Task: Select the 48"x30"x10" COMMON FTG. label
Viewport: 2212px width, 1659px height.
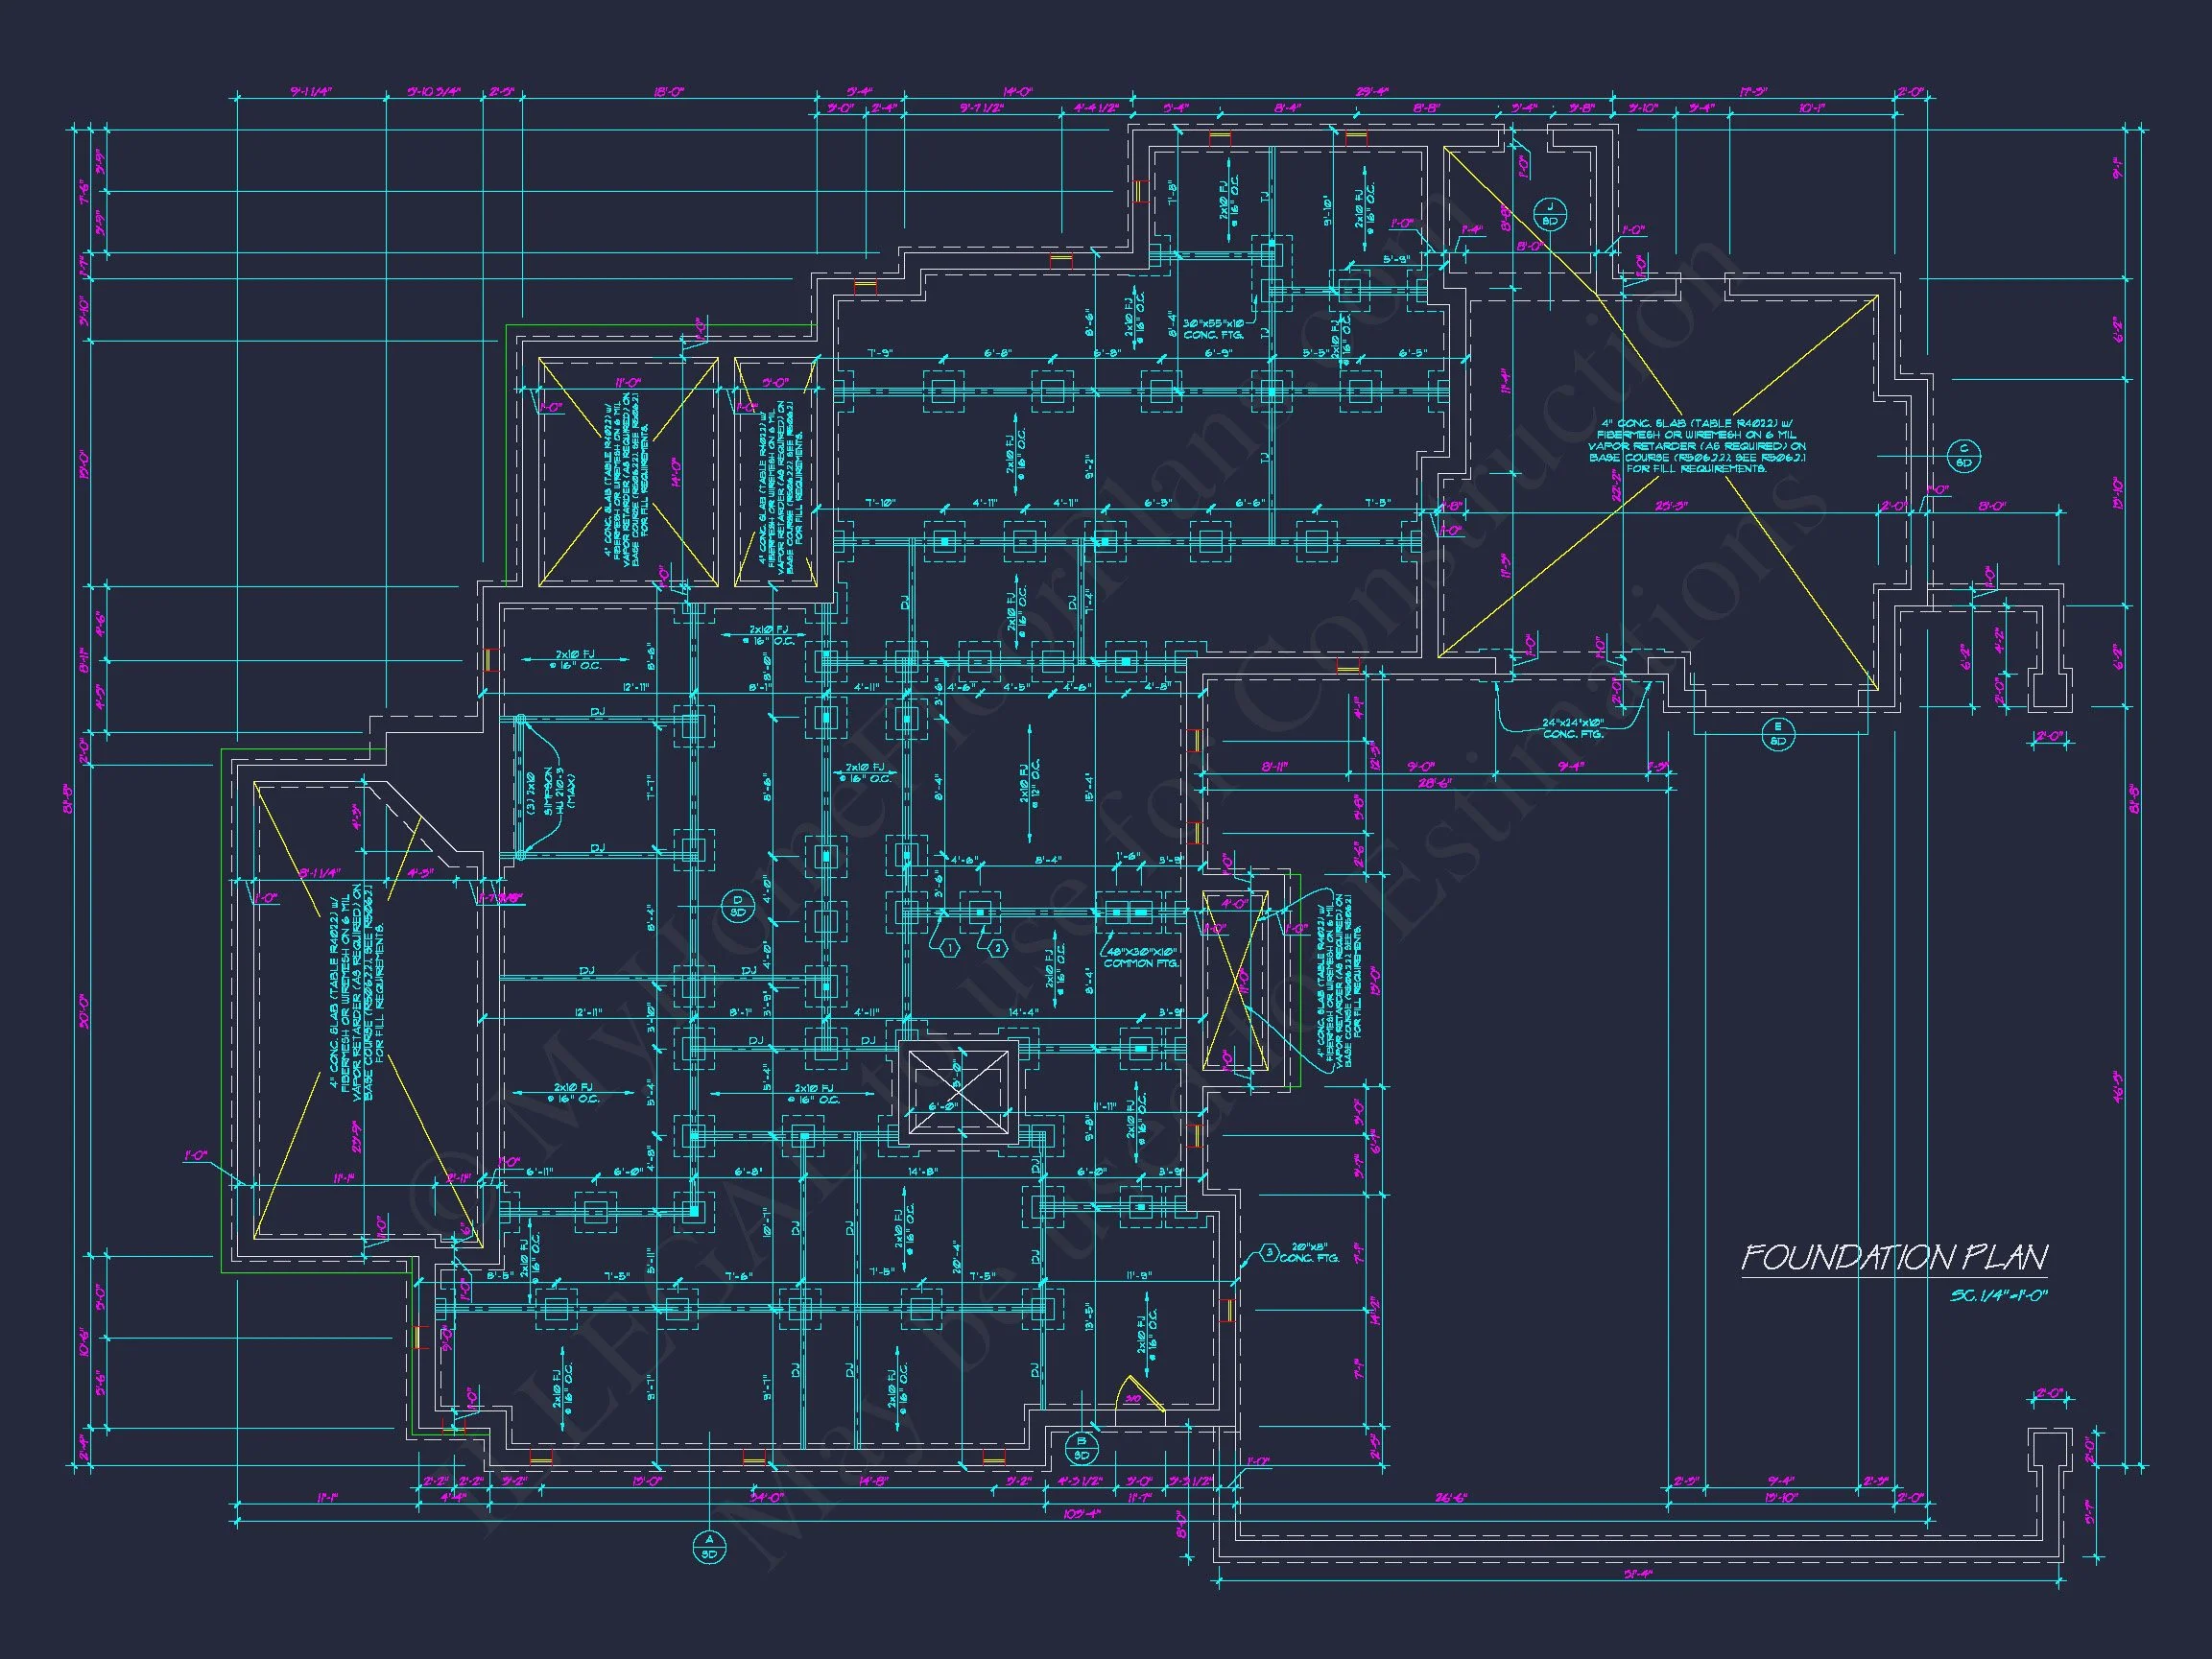Action: [x=1141, y=958]
